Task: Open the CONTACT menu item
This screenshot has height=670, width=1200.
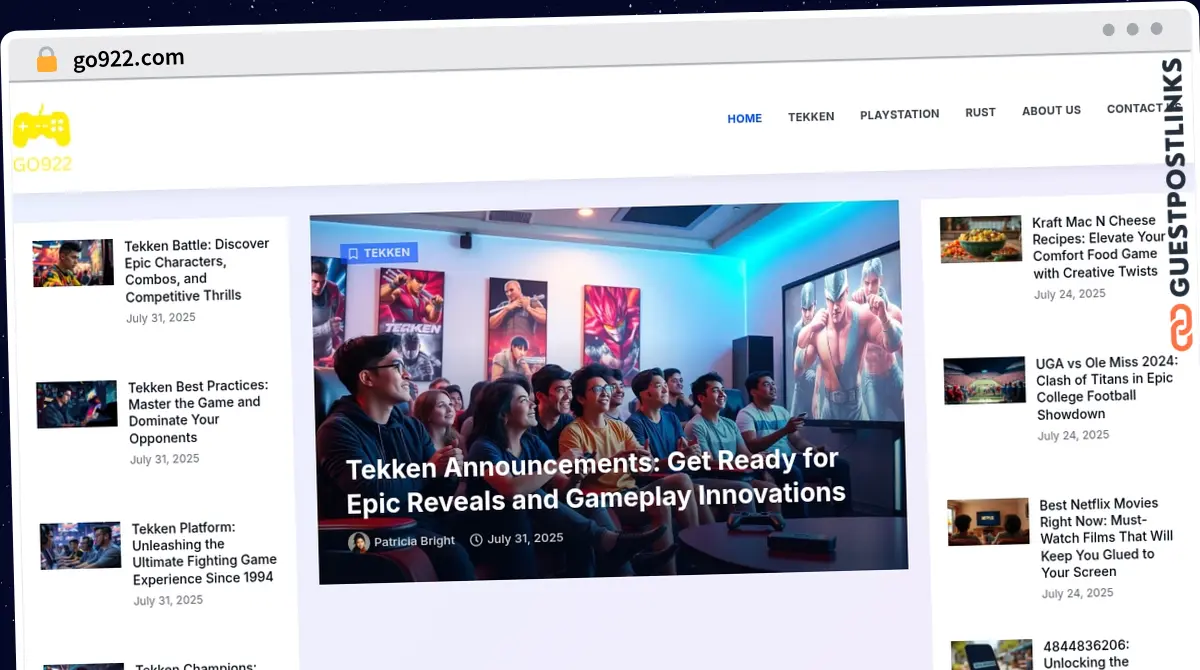Action: pyautogui.click(x=1135, y=108)
